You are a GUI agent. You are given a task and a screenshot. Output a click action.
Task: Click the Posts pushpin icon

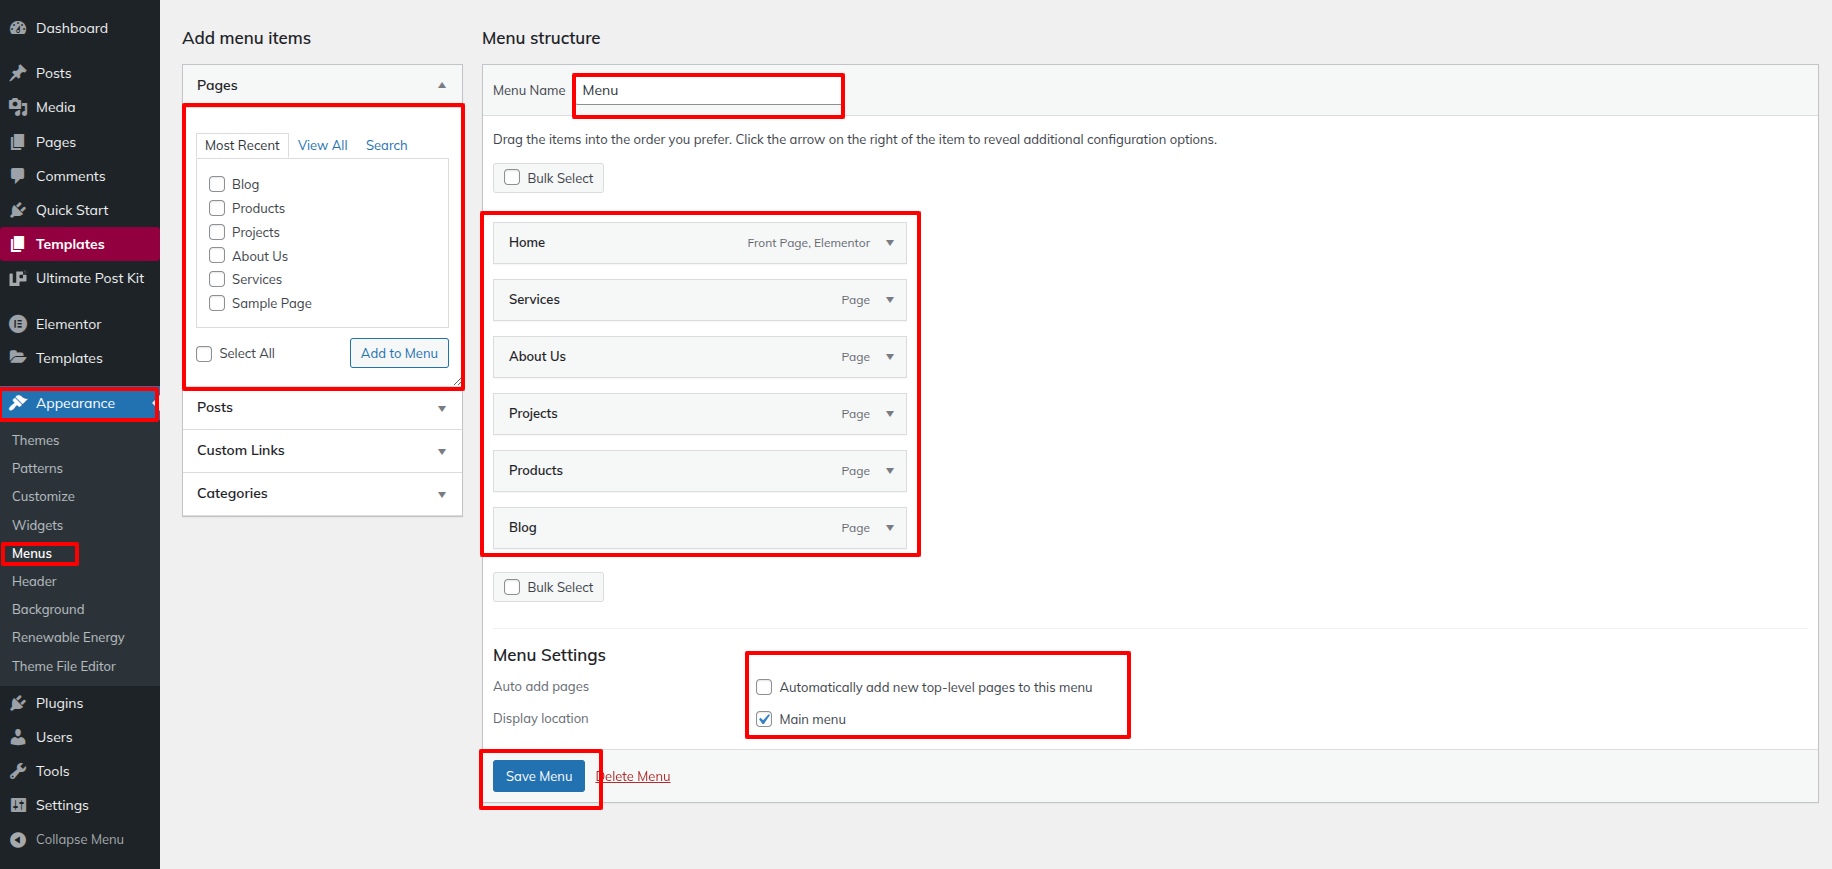pos(18,73)
